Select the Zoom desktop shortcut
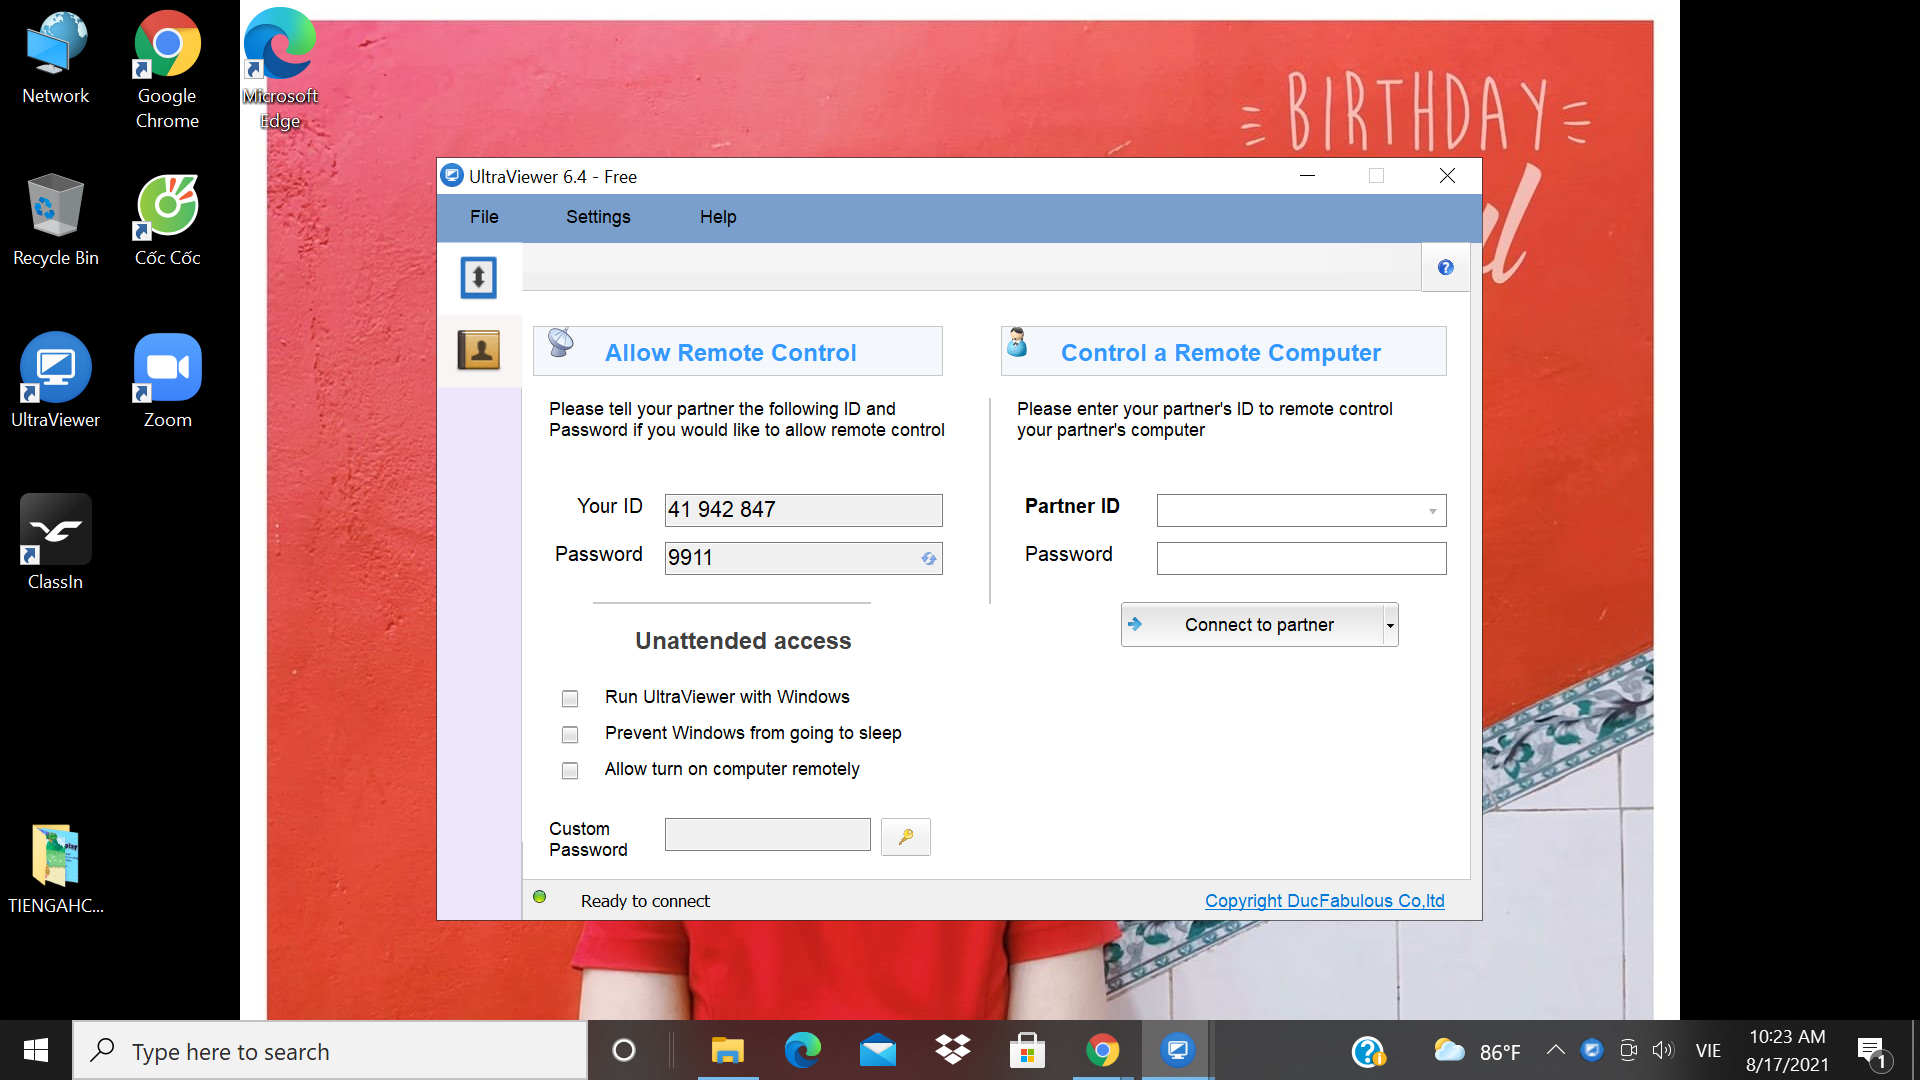This screenshot has width=1920, height=1080. [x=167, y=381]
